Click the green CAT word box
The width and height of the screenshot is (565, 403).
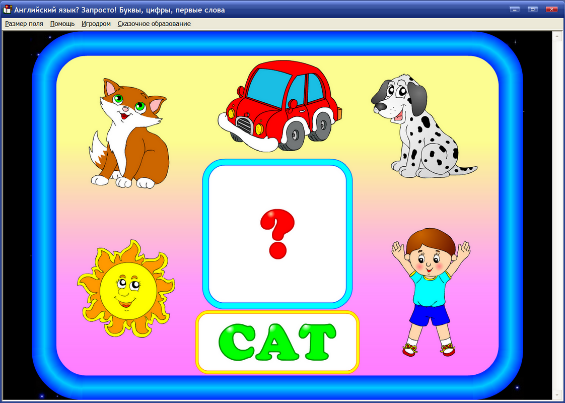277,342
